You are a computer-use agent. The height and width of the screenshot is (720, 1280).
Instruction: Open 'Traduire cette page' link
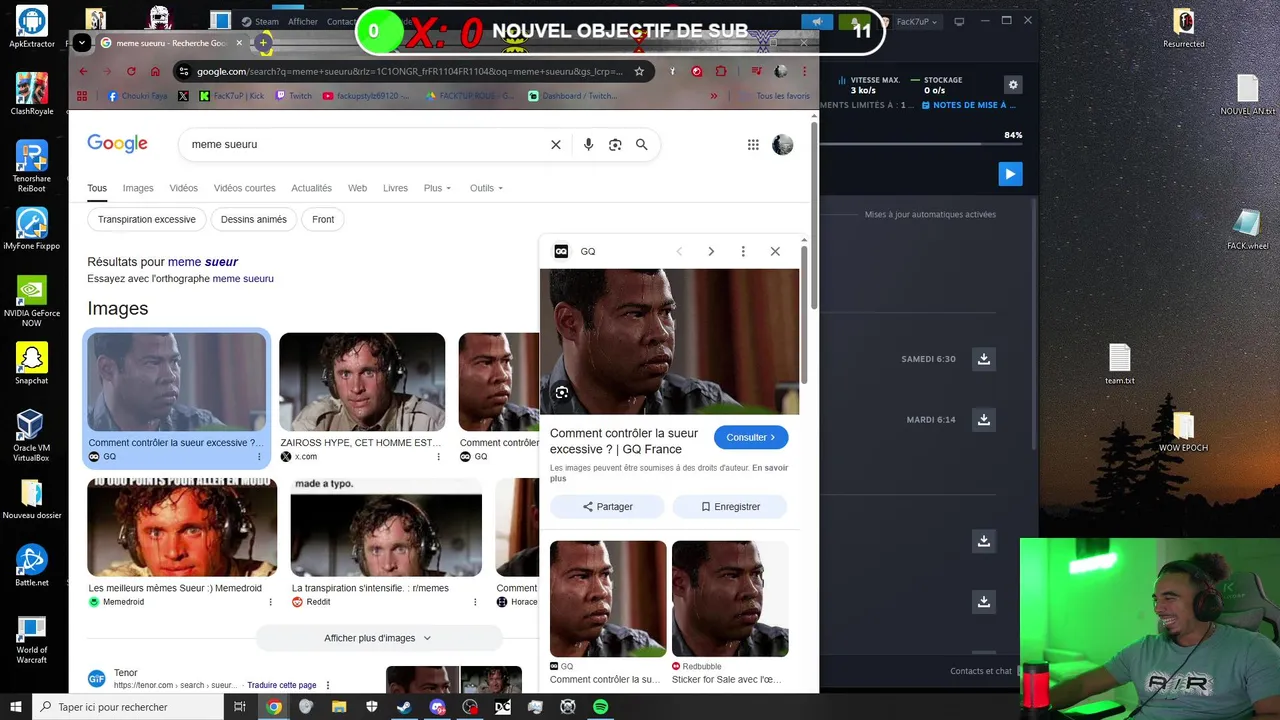[282, 686]
